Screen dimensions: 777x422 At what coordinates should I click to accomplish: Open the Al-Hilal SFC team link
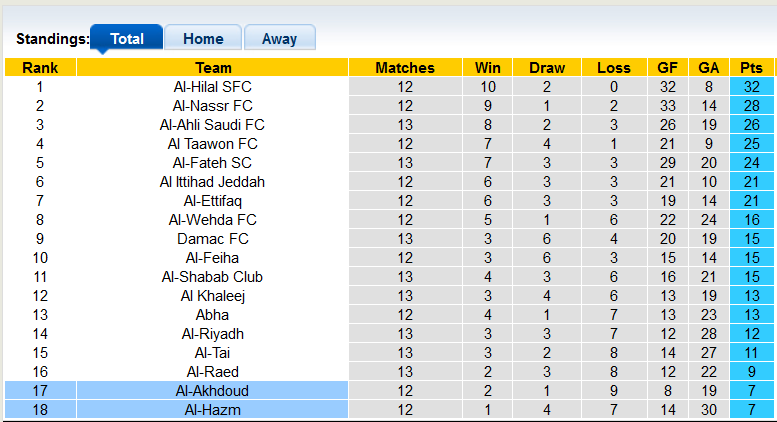(212, 87)
